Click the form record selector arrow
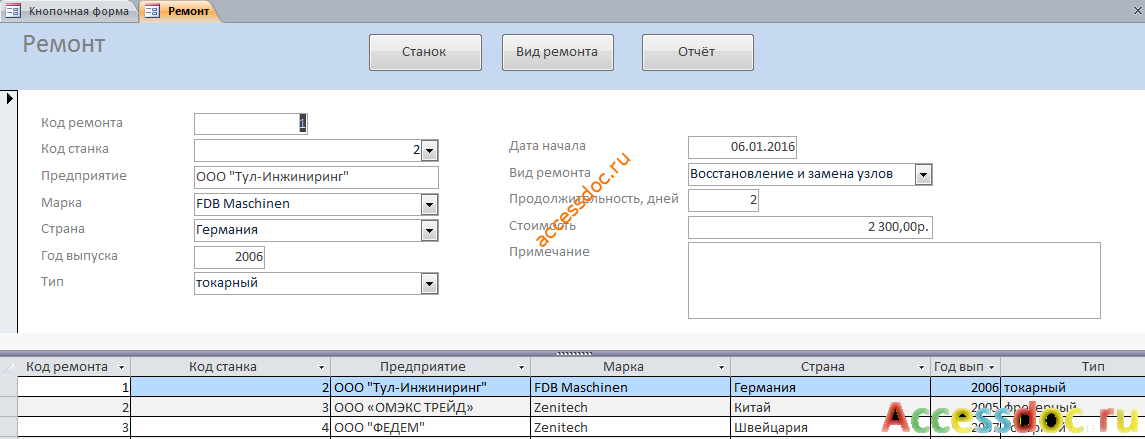This screenshot has width=1145, height=439. 9,98
